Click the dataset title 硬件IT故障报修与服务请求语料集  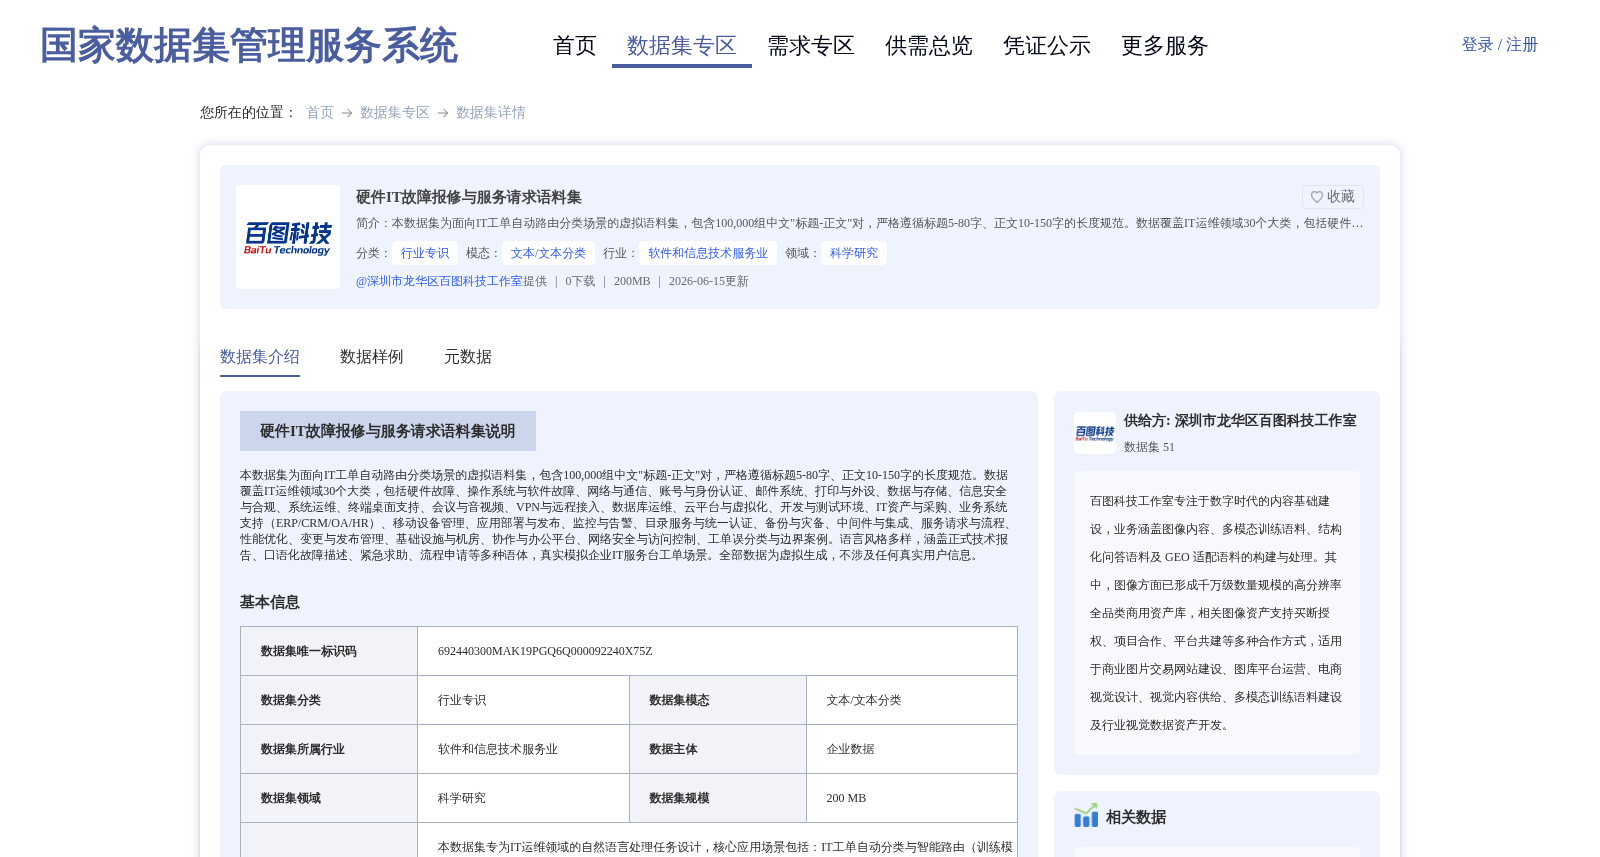[x=469, y=197]
